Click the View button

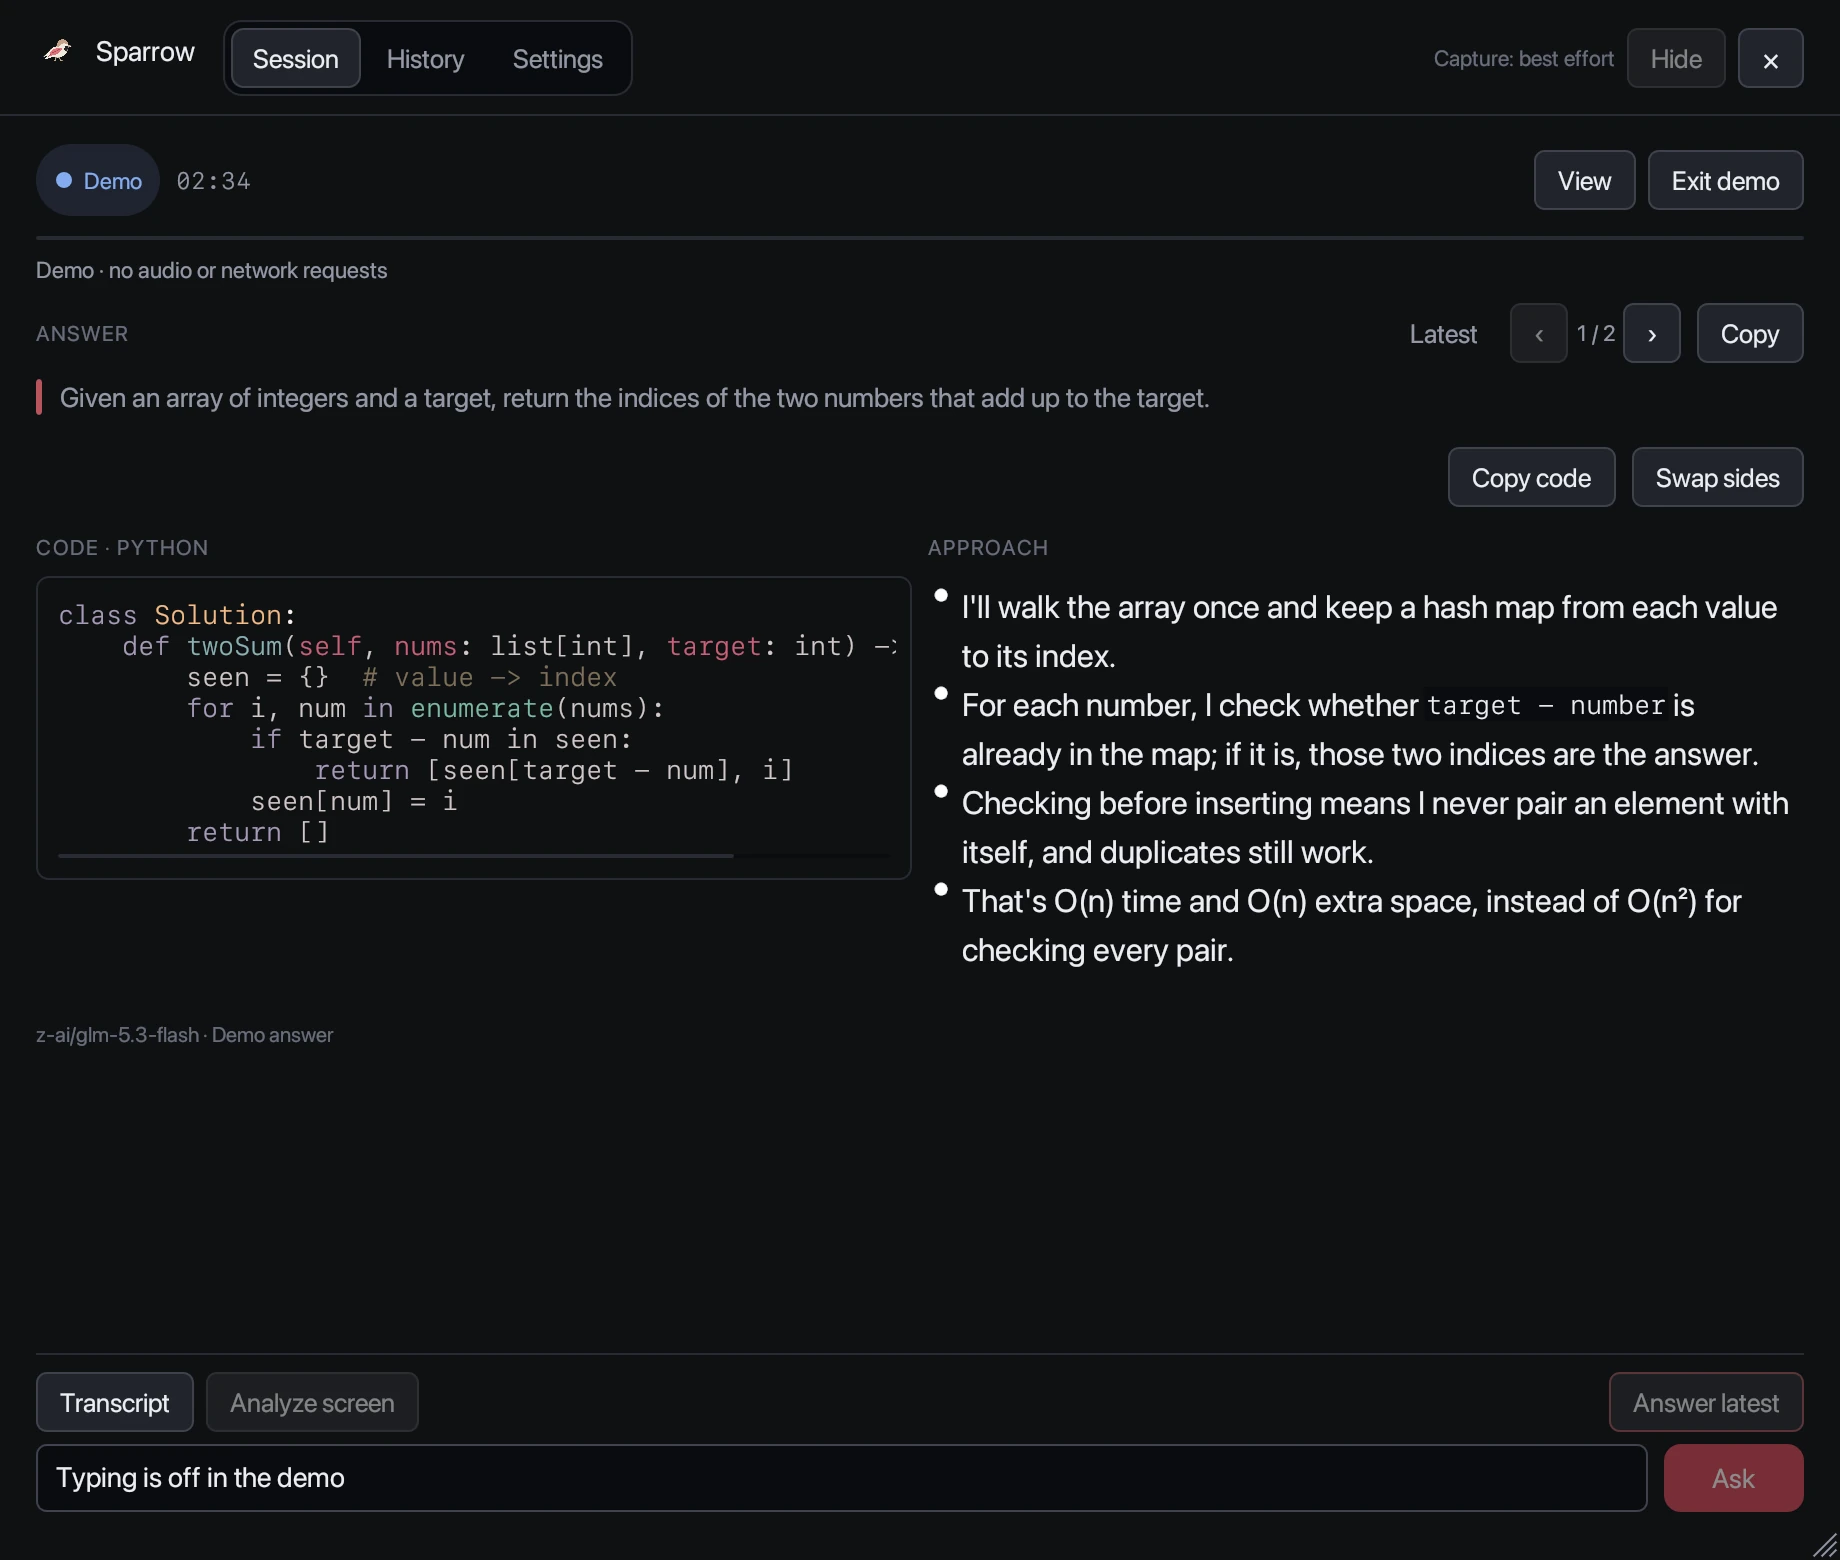tap(1584, 181)
